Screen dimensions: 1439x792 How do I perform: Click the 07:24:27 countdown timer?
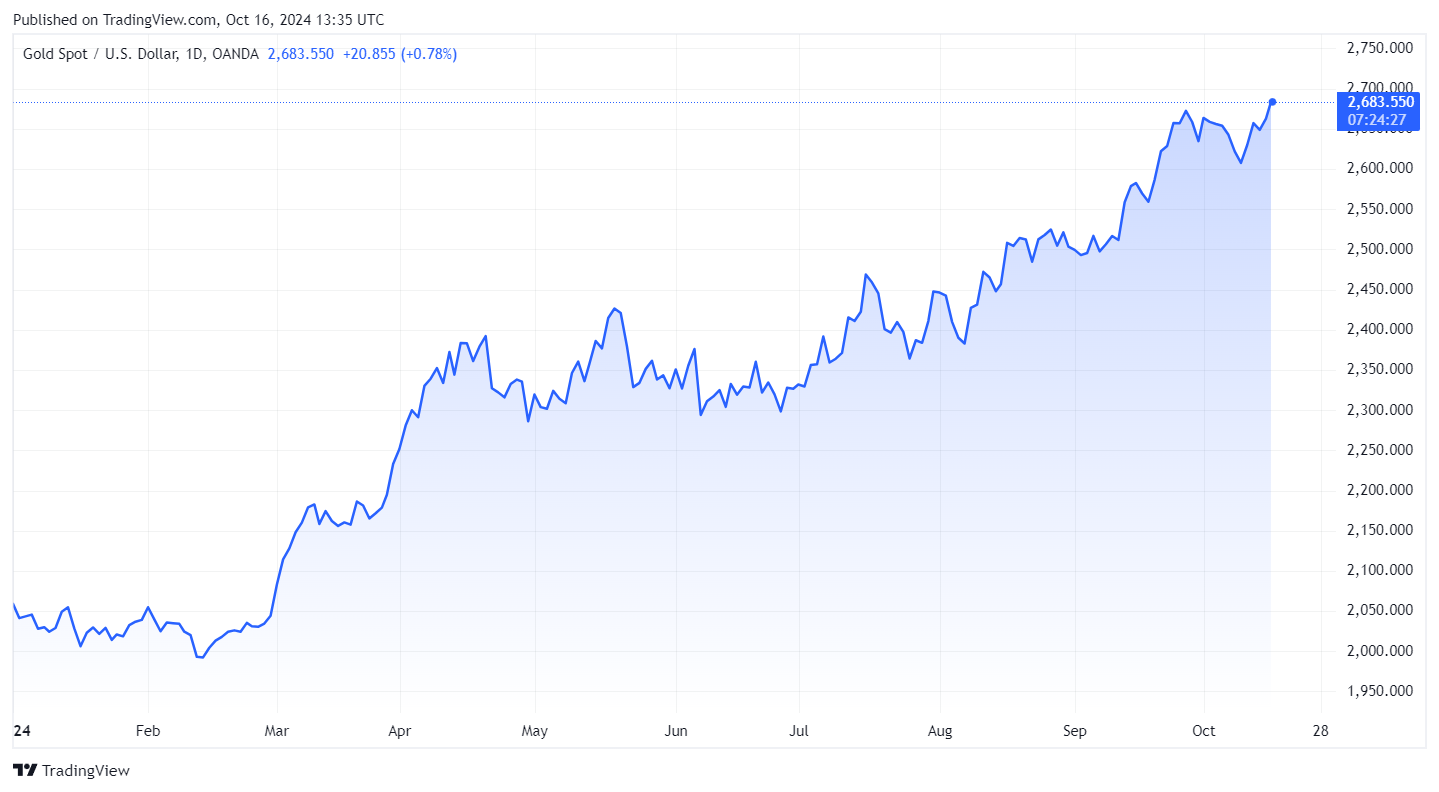[1376, 120]
